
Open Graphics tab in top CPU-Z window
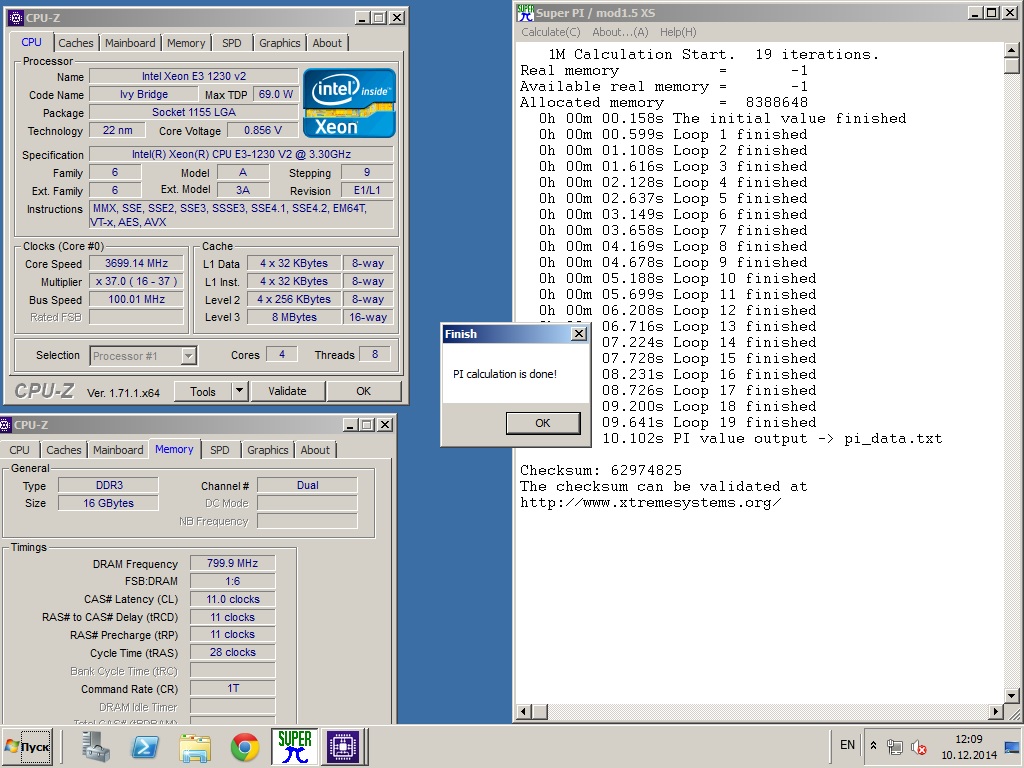click(x=280, y=43)
